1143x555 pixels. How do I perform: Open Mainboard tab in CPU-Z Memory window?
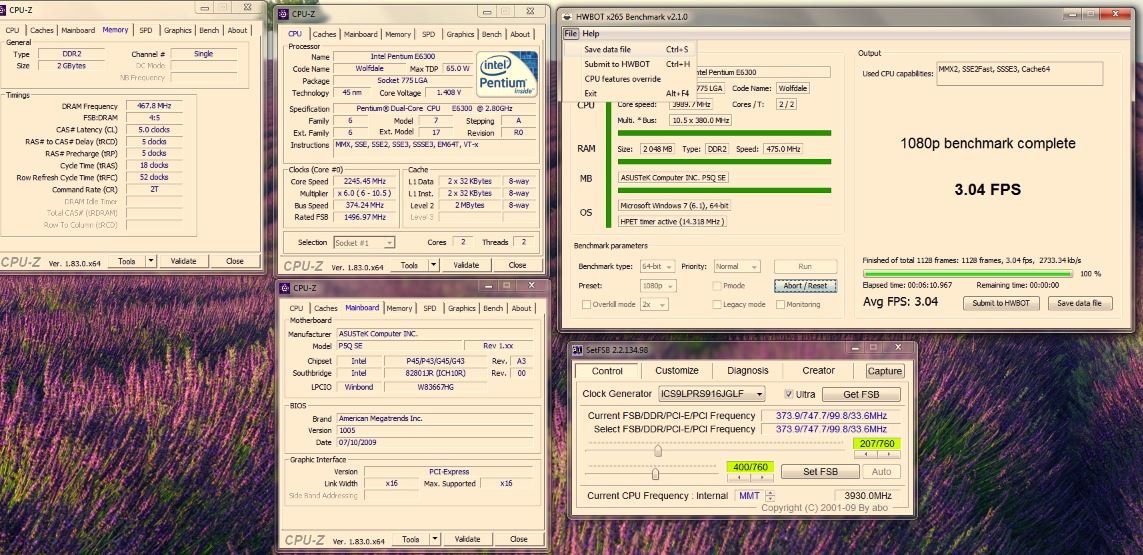(x=78, y=31)
